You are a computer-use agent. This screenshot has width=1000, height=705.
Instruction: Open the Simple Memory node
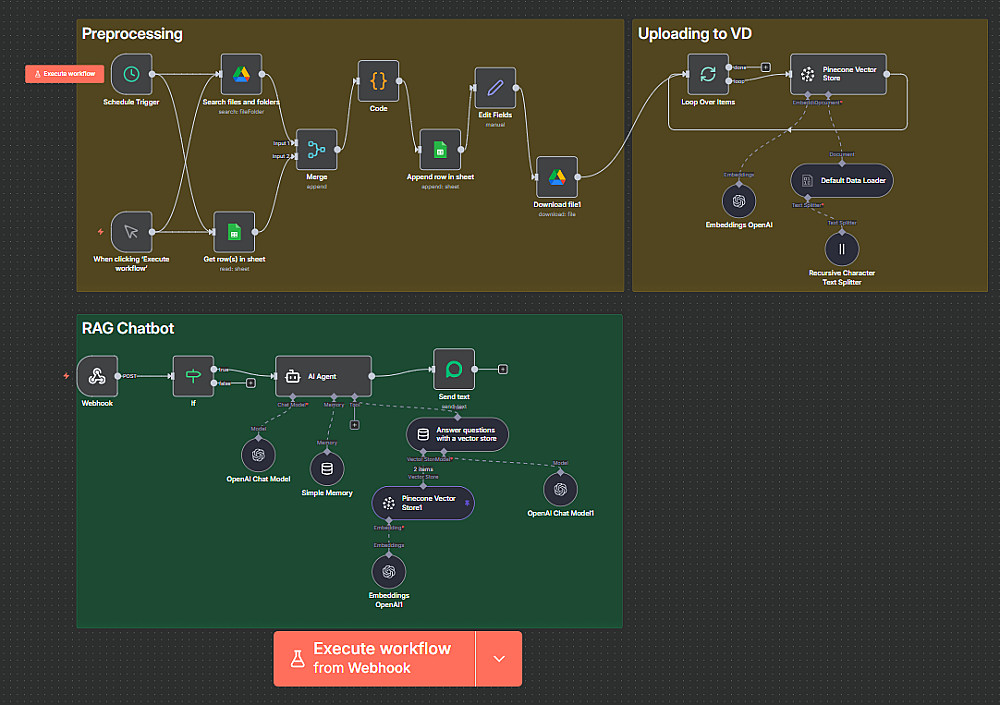point(327,468)
